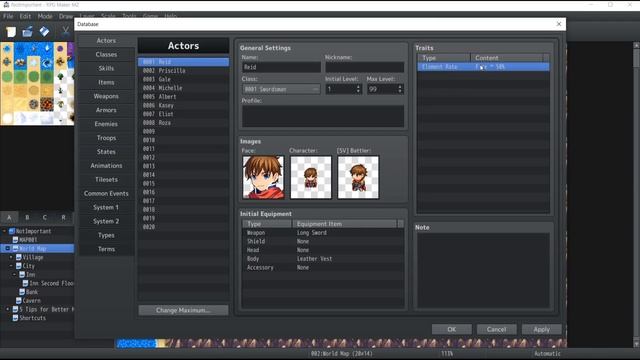The width and height of the screenshot is (640, 360).
Task: Select the Element Rate trait row
Action: pos(483,67)
